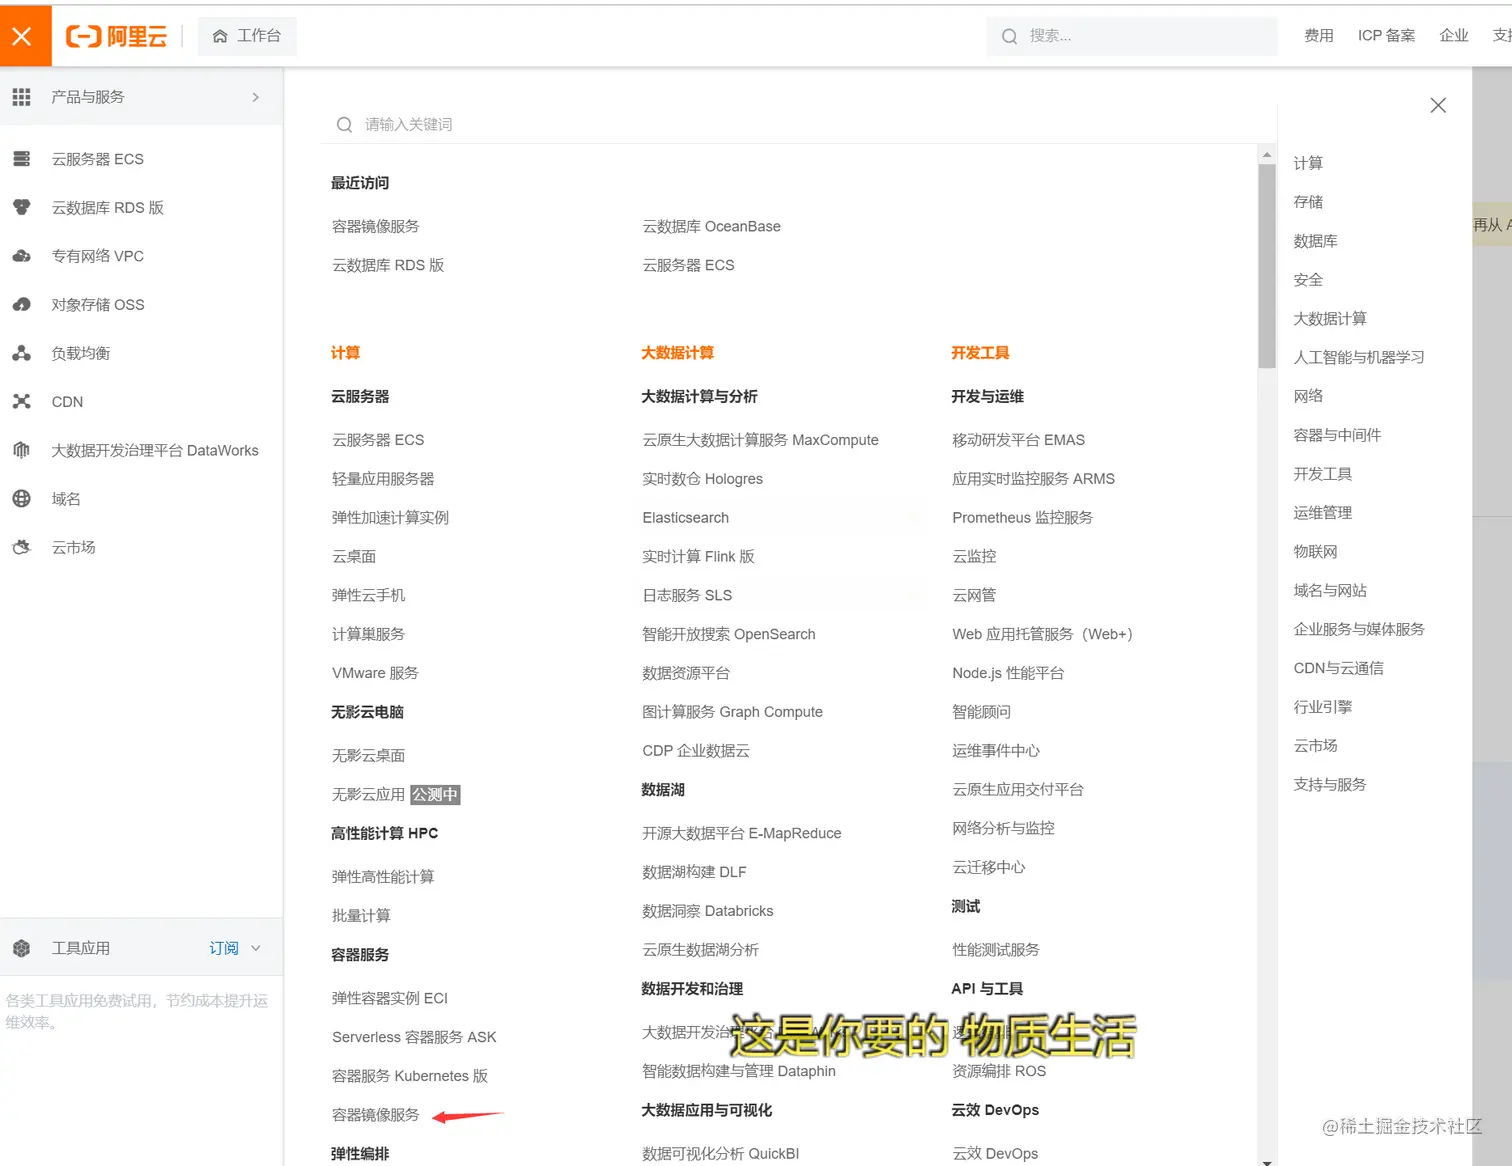Image resolution: width=1512 pixels, height=1166 pixels.
Task: Jump to 大数据计算 in right index
Action: point(1330,318)
